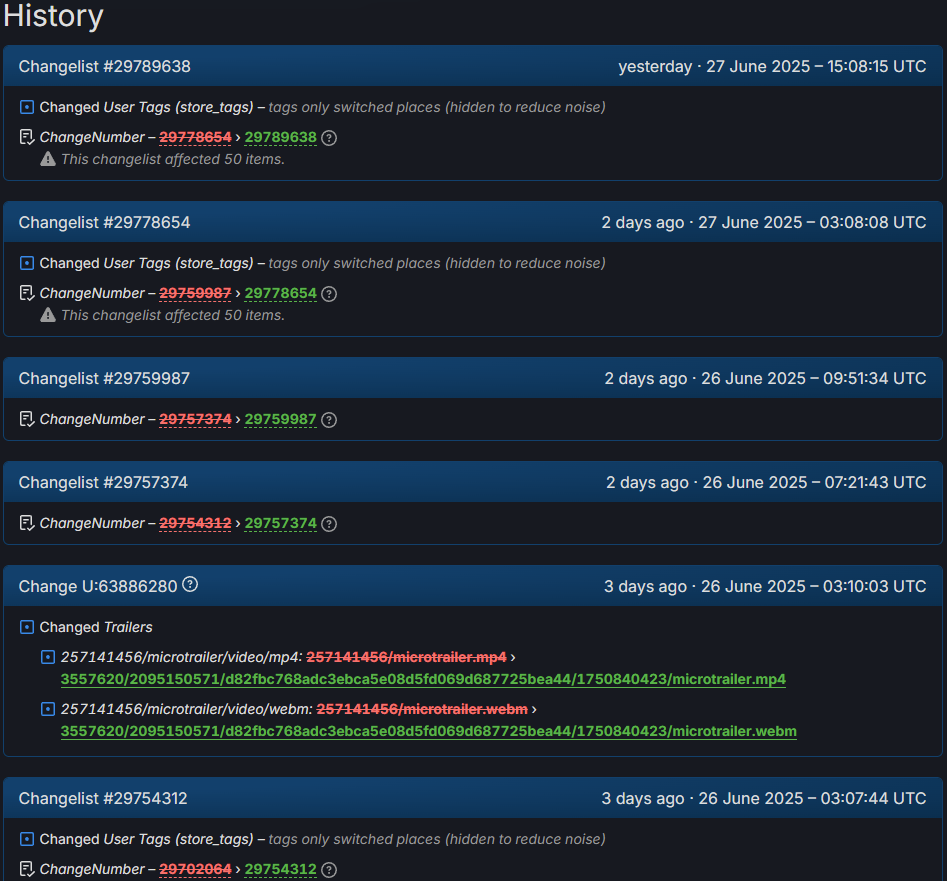Open the Changelist #29789638 header link
The image size is (947, 881).
tap(104, 66)
